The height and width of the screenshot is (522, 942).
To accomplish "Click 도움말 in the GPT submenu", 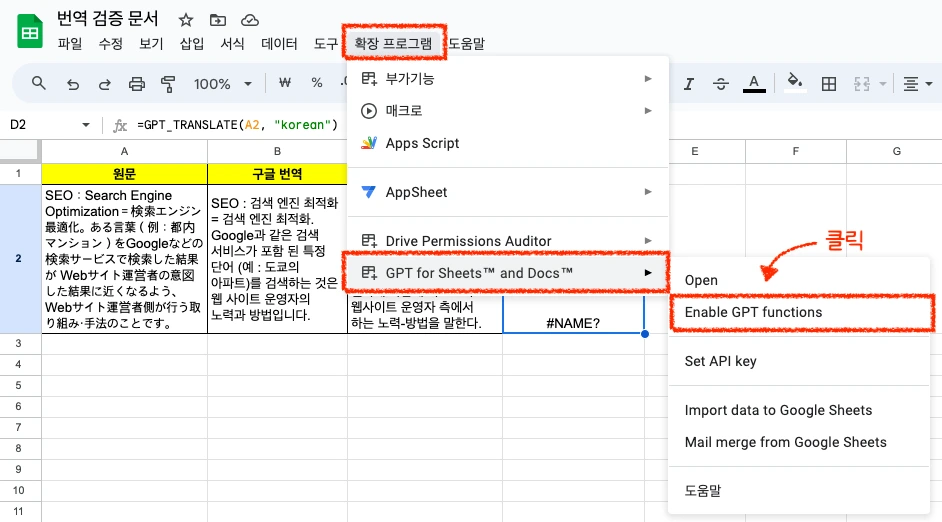I will pos(799,491).
